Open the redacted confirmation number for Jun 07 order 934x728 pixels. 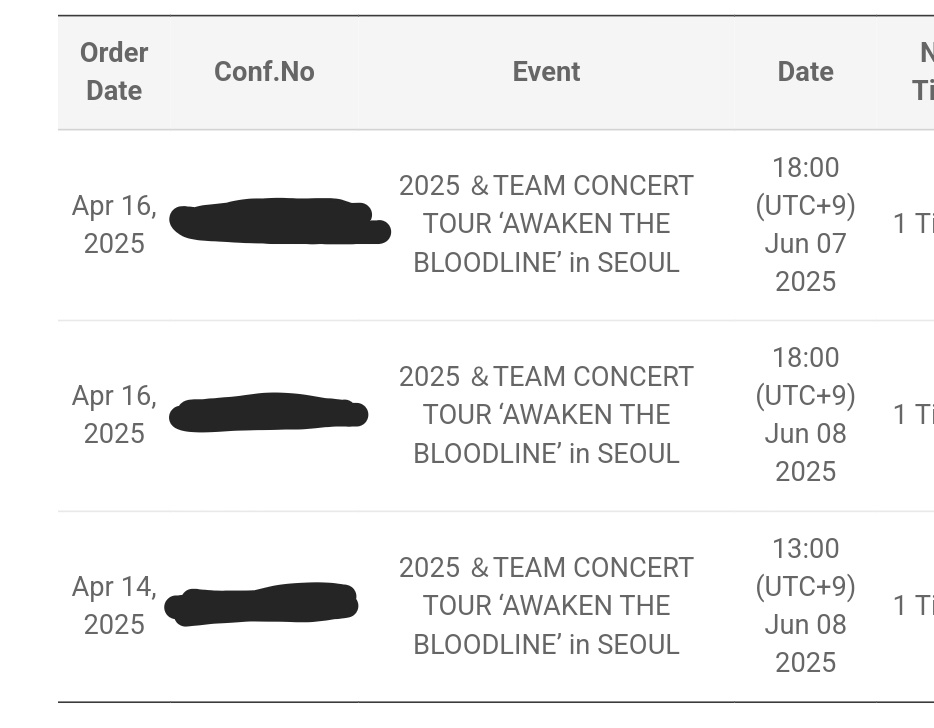(280, 221)
